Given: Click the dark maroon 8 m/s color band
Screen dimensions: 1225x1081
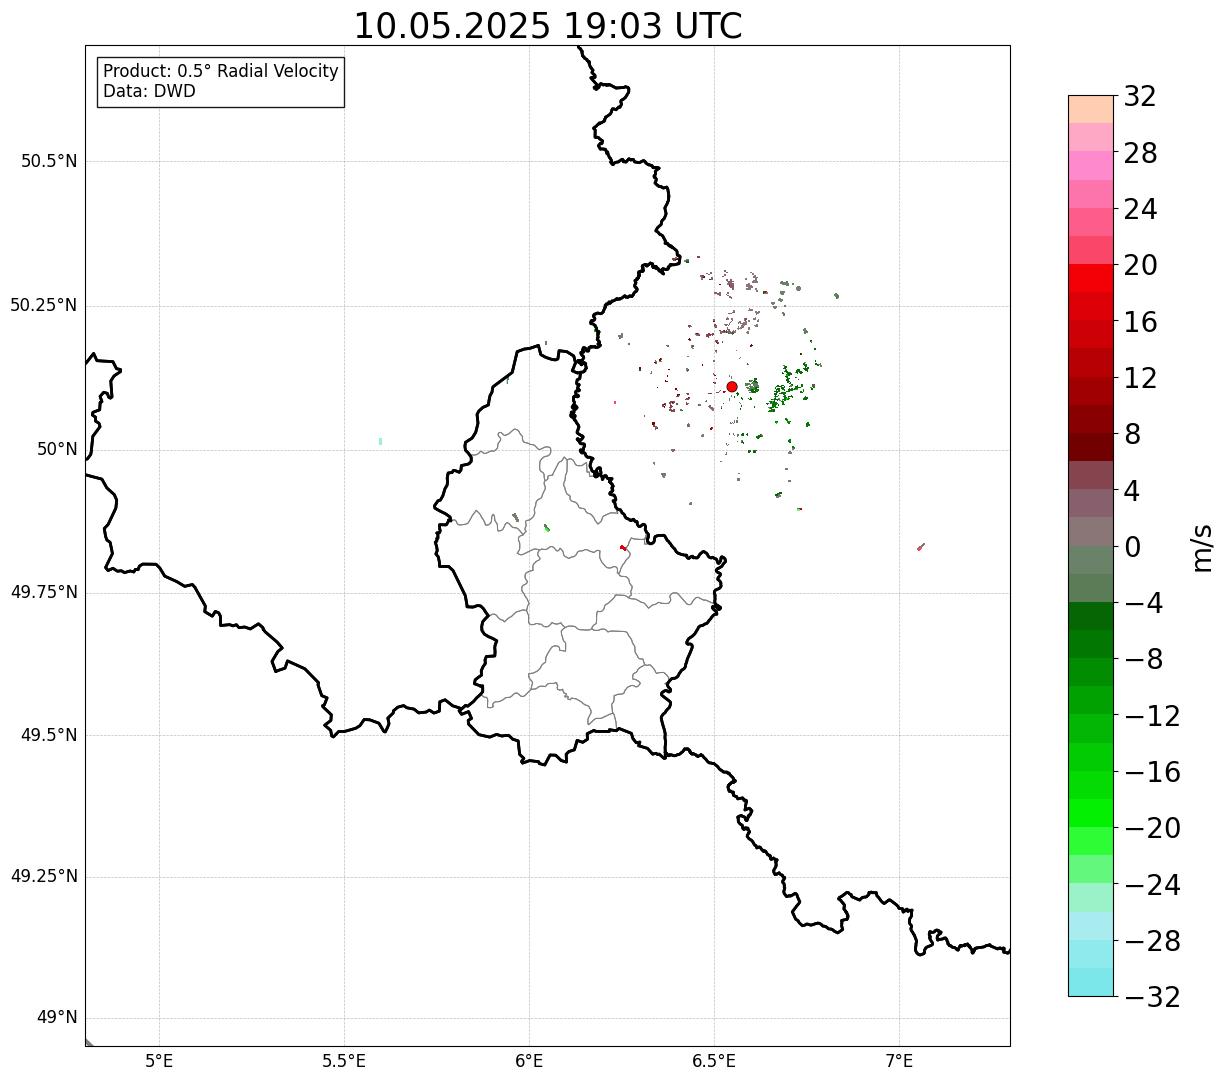Looking at the screenshot, I should click(x=1091, y=447).
